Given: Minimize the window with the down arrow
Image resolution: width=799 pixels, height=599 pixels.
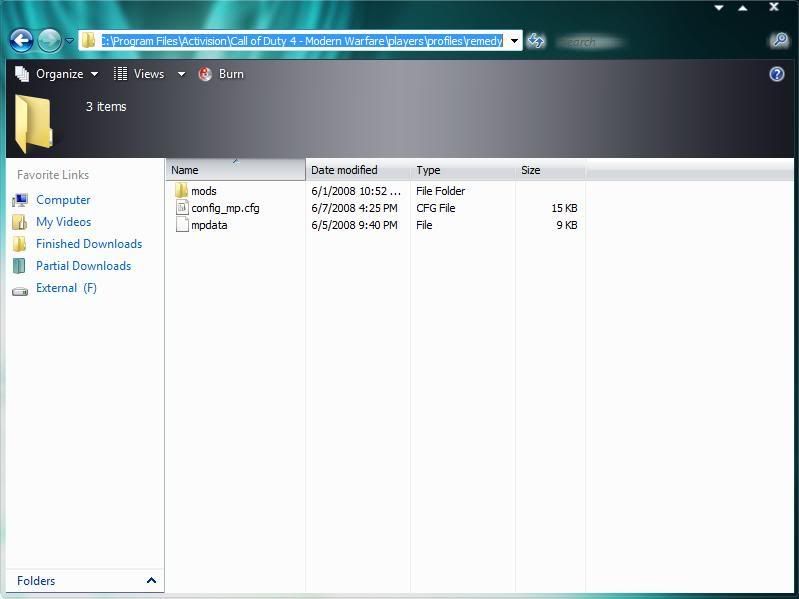Looking at the screenshot, I should click(719, 8).
